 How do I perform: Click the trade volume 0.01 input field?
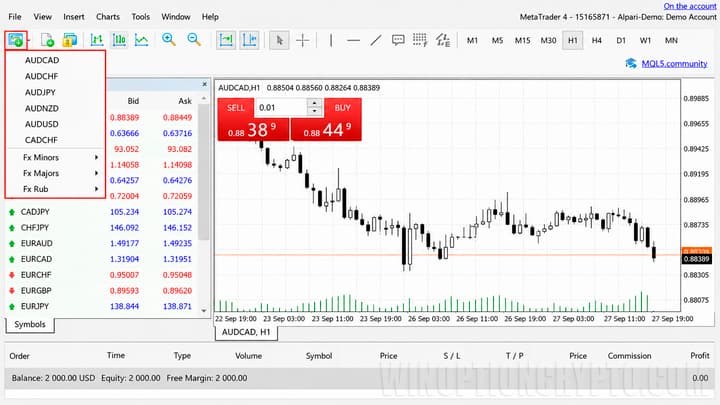[281, 107]
